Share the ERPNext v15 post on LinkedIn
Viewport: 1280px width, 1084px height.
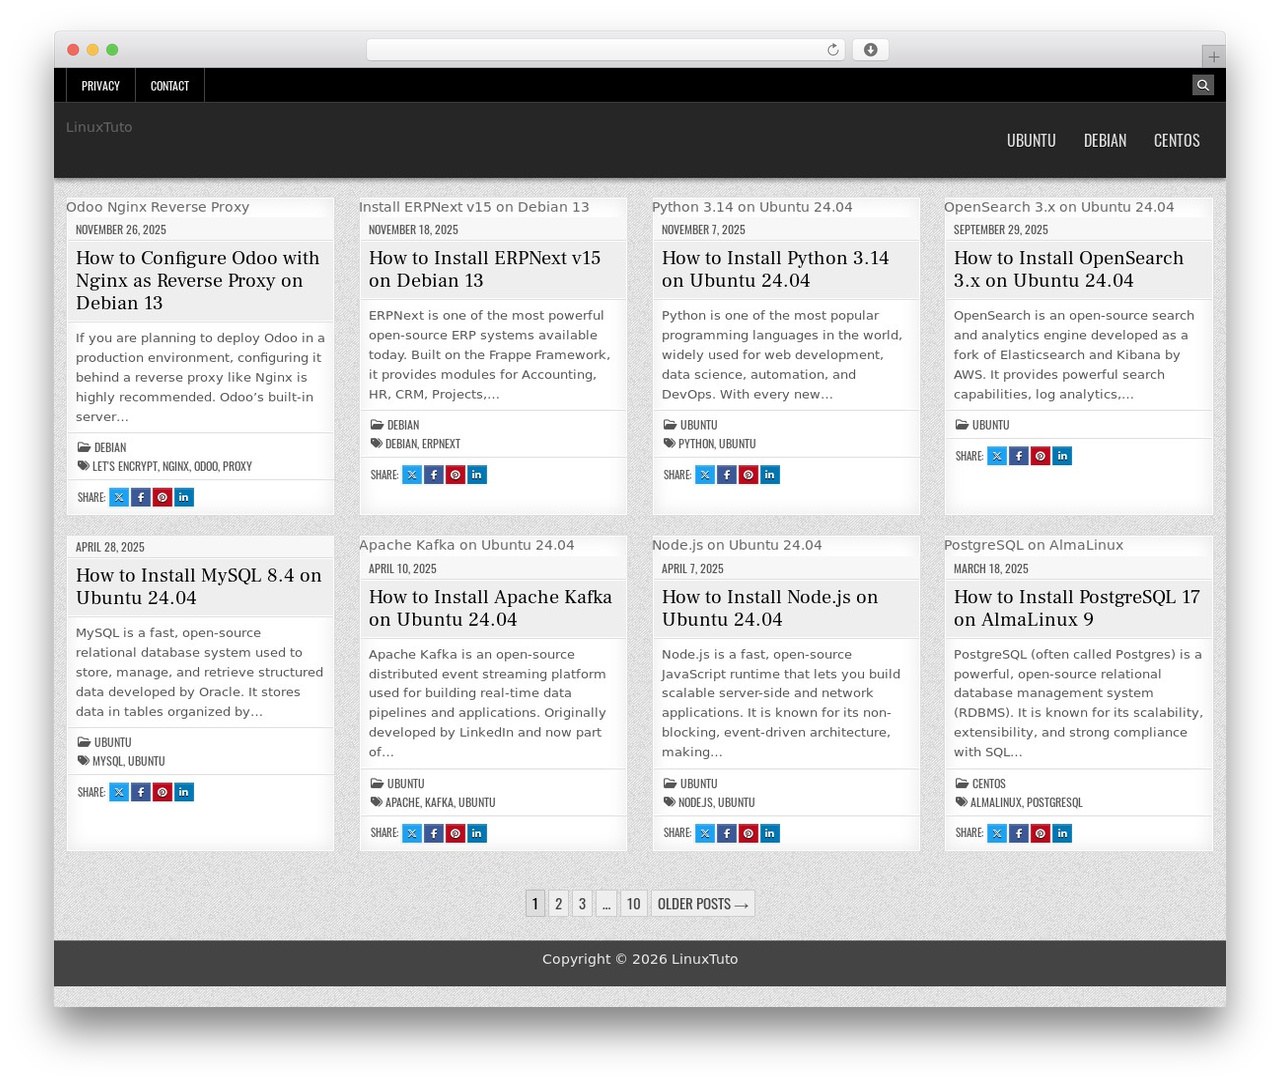coord(477,475)
